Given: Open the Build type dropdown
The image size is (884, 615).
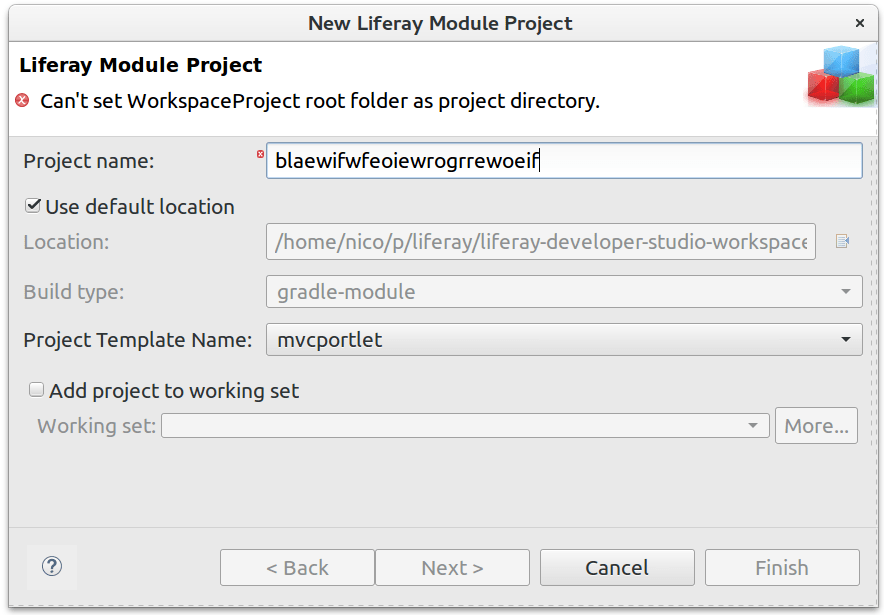Looking at the screenshot, I should coord(843,291).
